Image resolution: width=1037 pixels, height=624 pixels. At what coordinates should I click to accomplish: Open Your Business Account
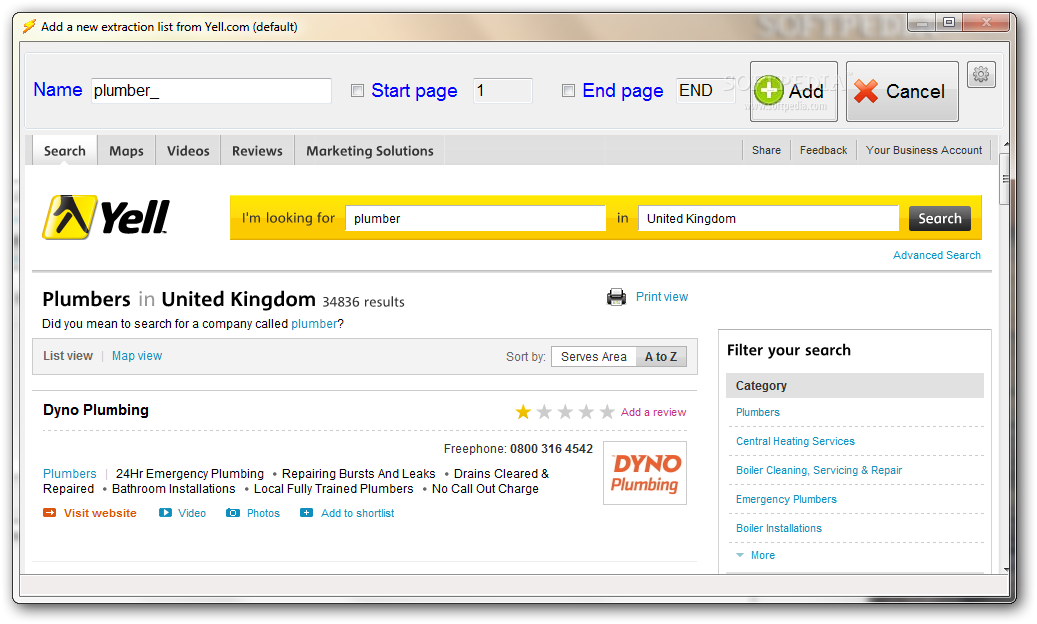click(924, 150)
